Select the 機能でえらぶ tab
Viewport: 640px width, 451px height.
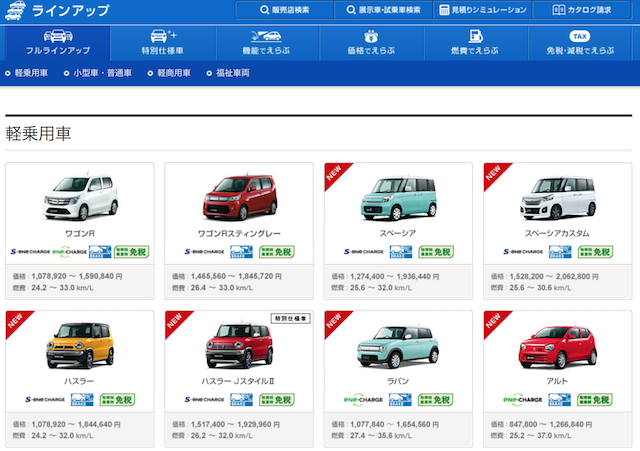267,43
